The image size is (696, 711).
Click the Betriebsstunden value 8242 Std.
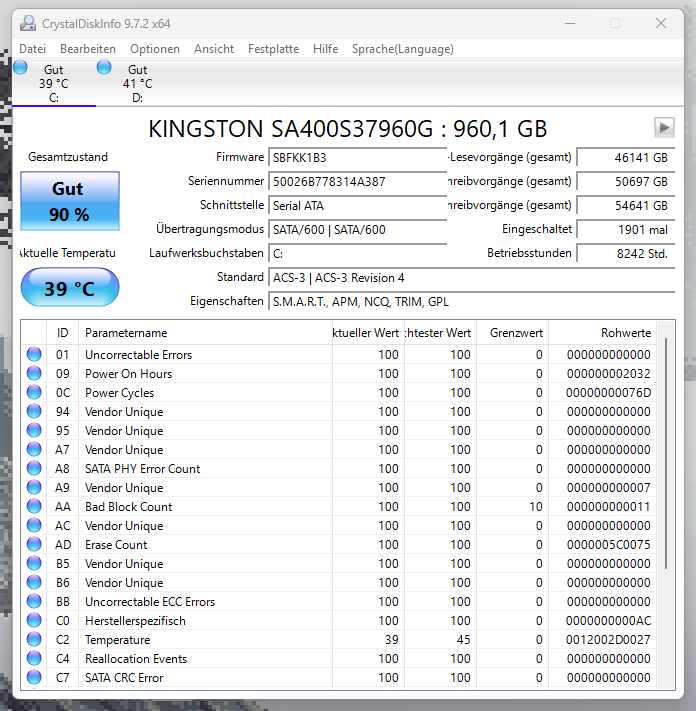(626, 253)
